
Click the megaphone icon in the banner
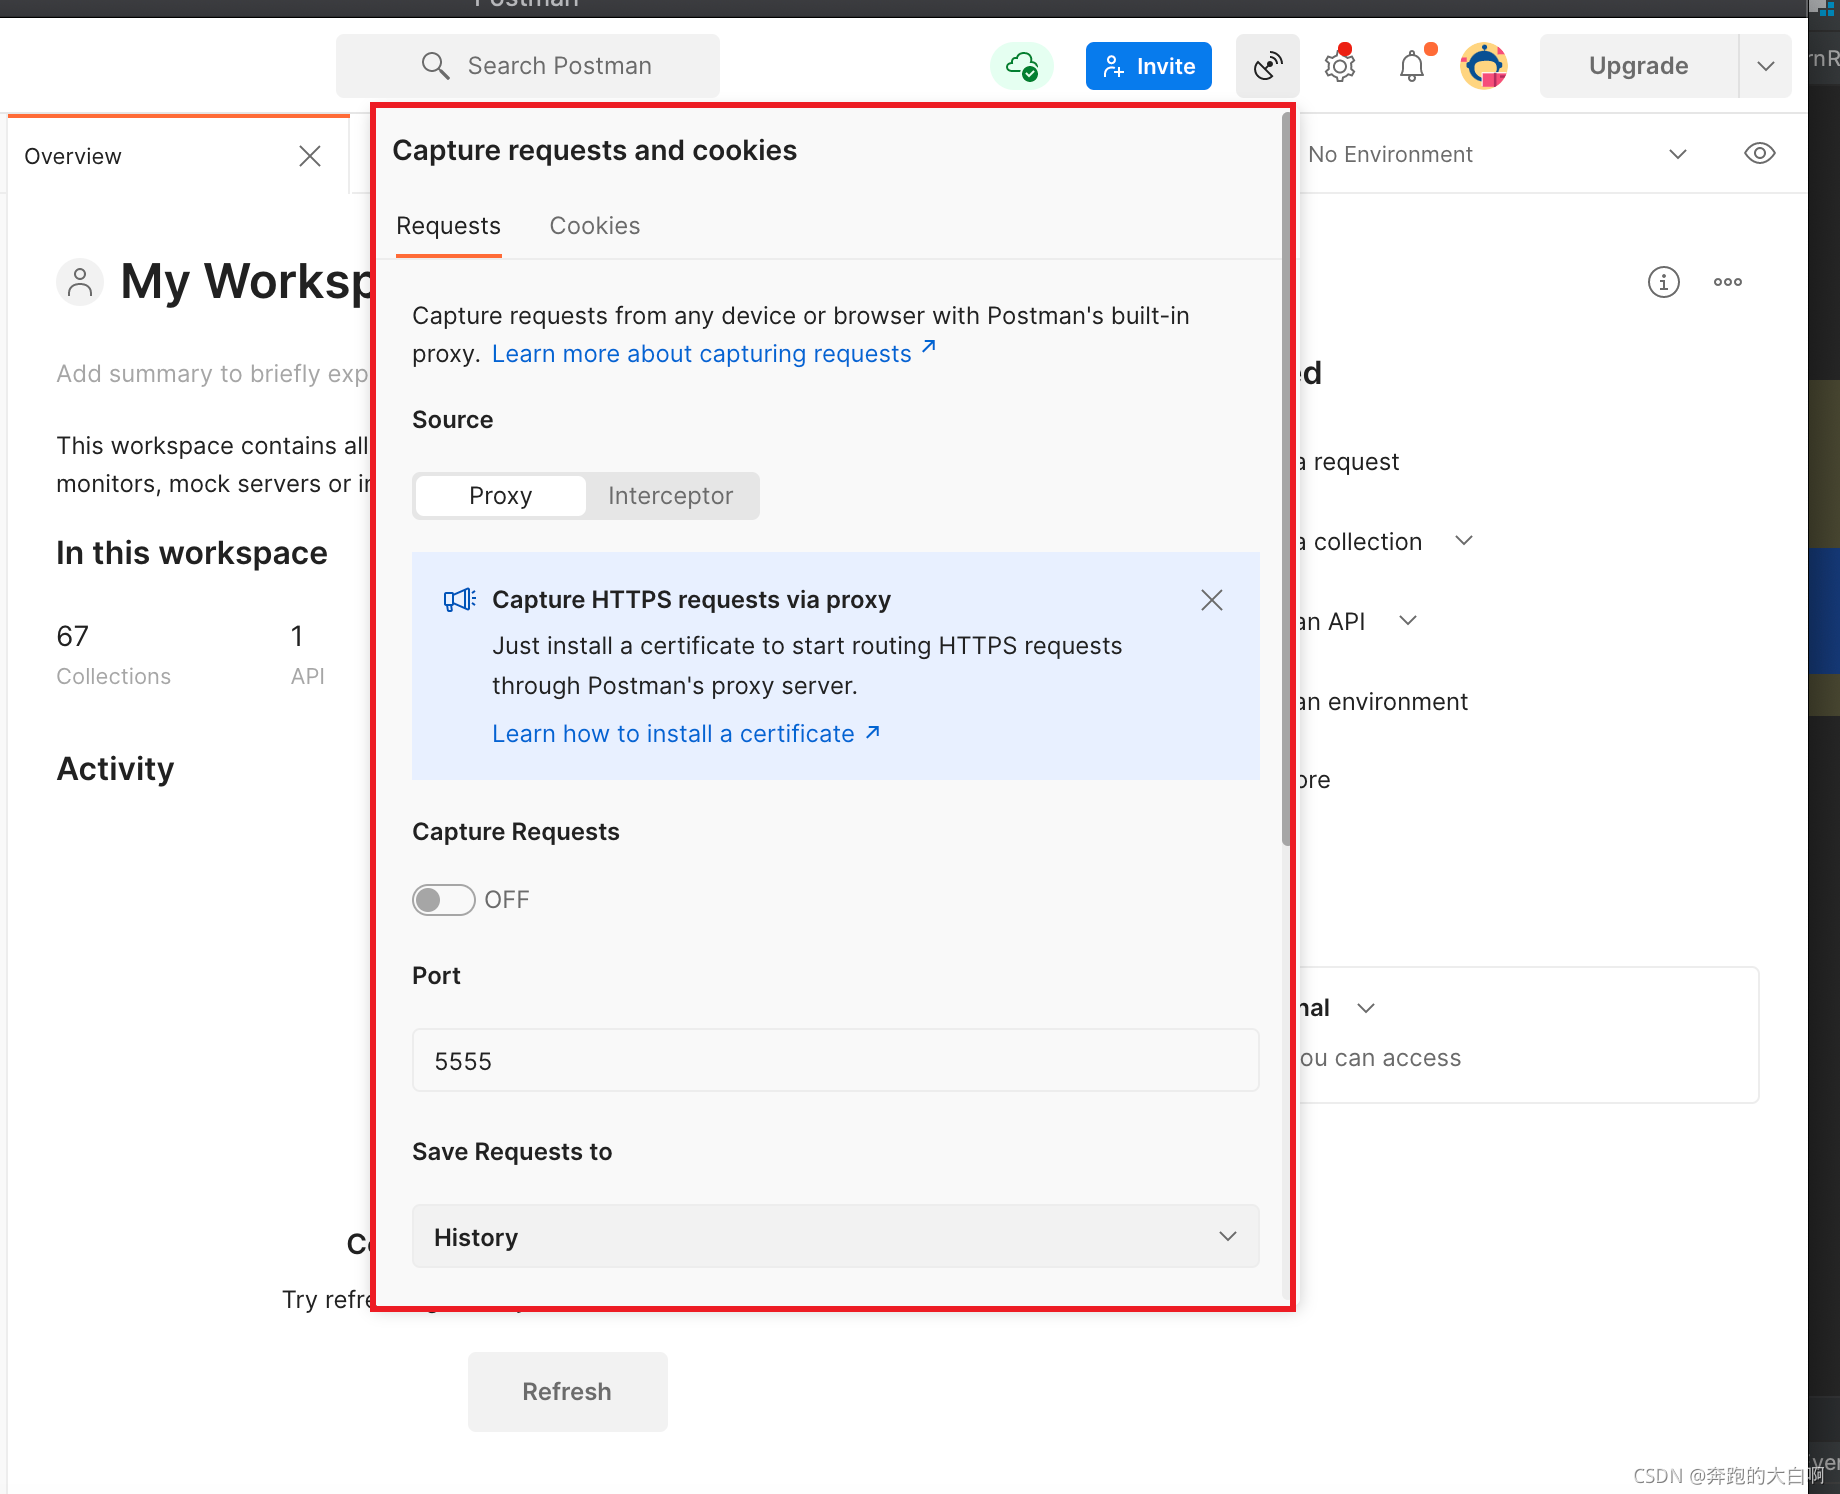coord(459,600)
